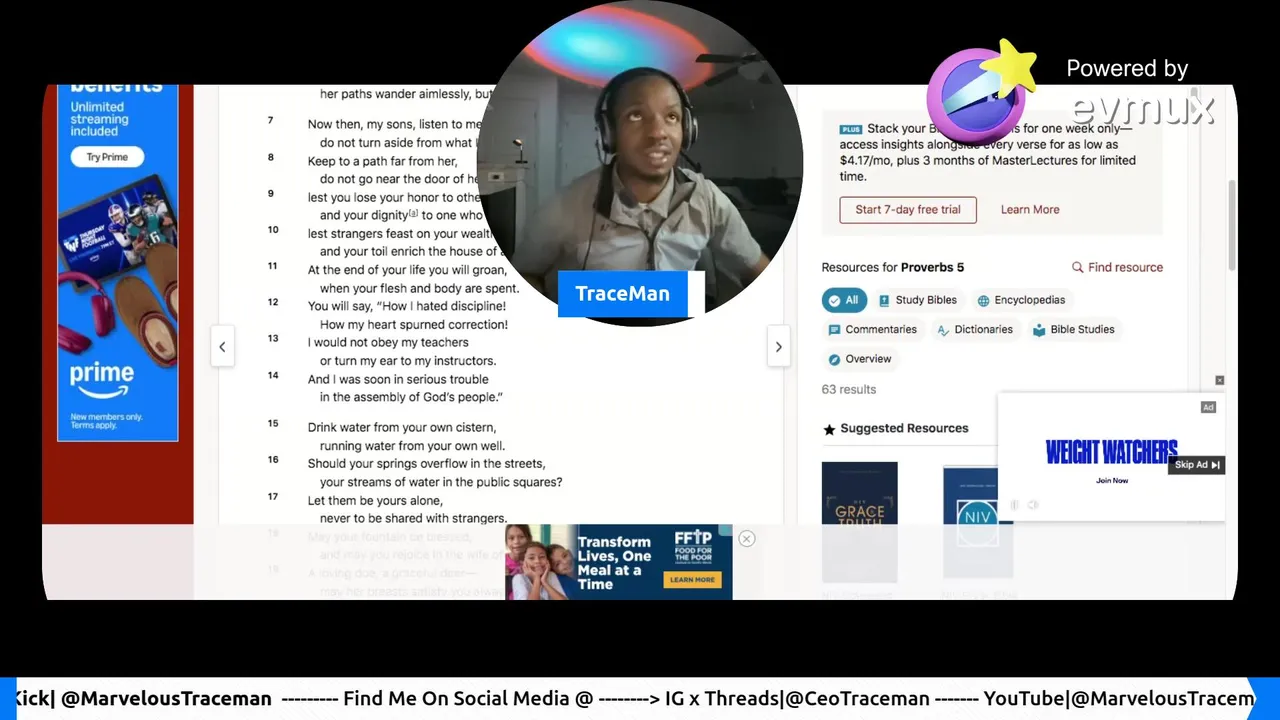The height and width of the screenshot is (720, 1280).
Task: Select the Overview resource filter
Action: [859, 359]
